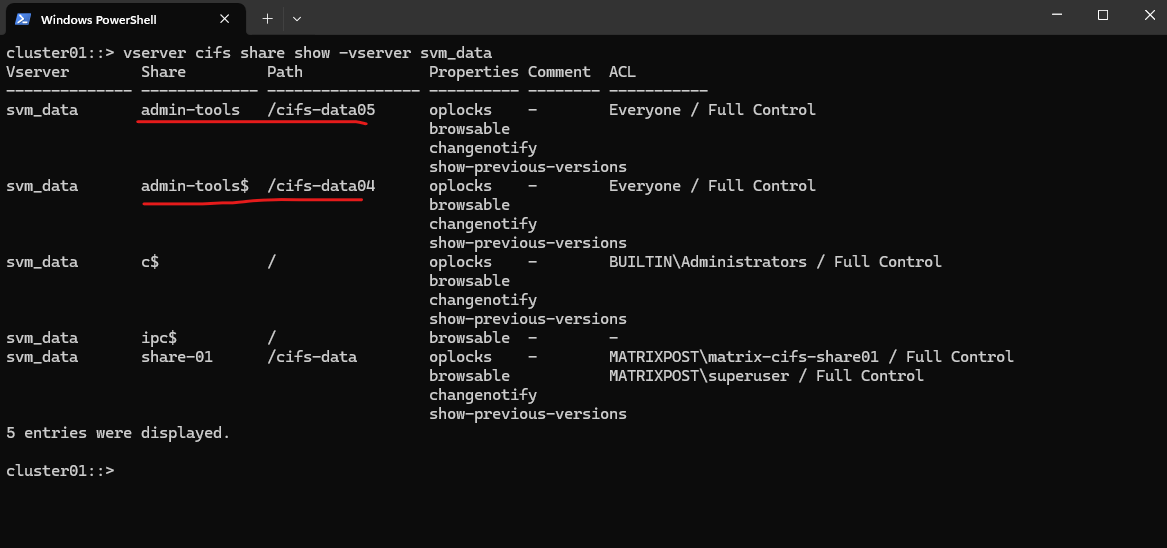1167x548 pixels.
Task: Click the share-01 share entry
Action: tap(177, 357)
